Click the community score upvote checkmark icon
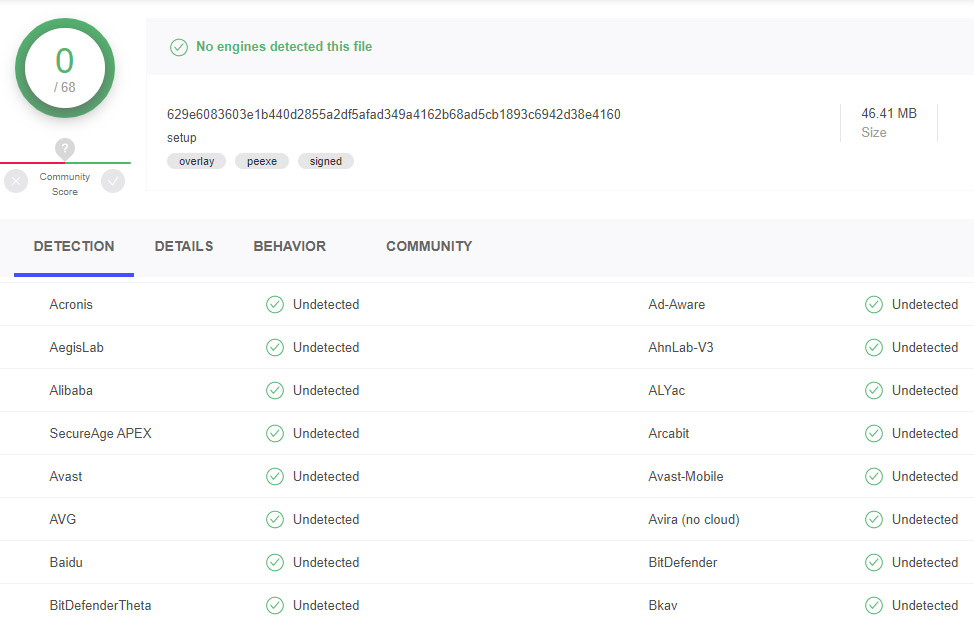The image size is (974, 623). 113,181
